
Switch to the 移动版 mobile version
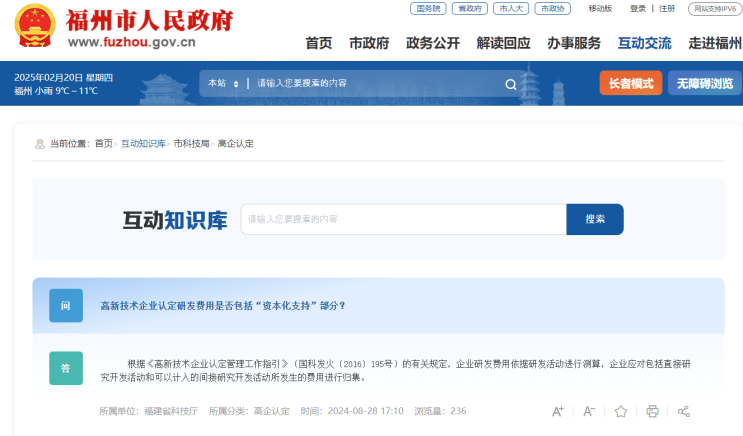(600, 9)
